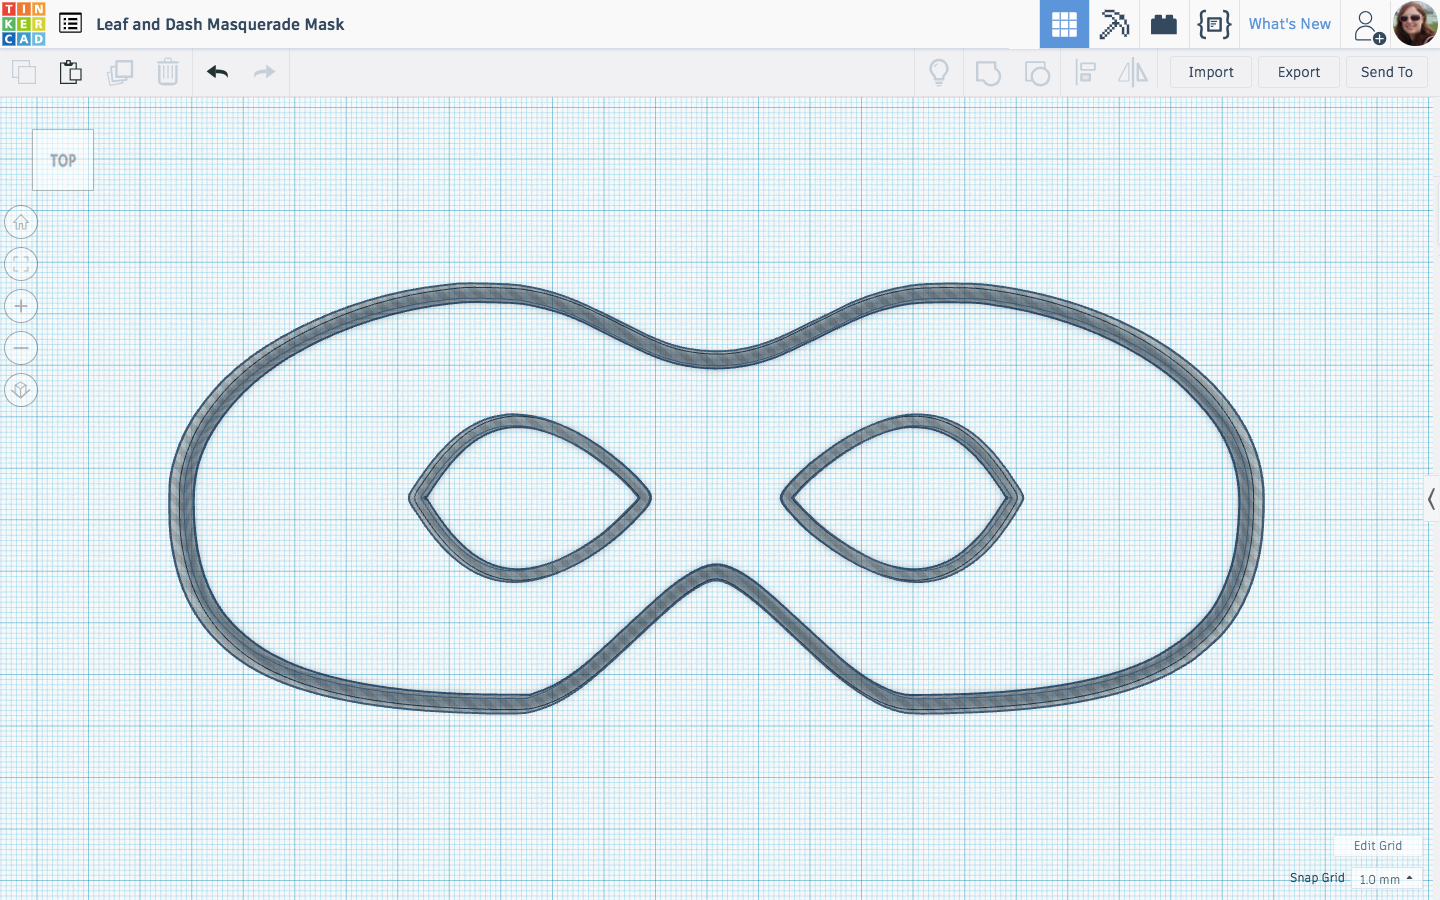1440x900 pixels.
Task: Open the Codeblocks icon
Action: click(1213, 24)
